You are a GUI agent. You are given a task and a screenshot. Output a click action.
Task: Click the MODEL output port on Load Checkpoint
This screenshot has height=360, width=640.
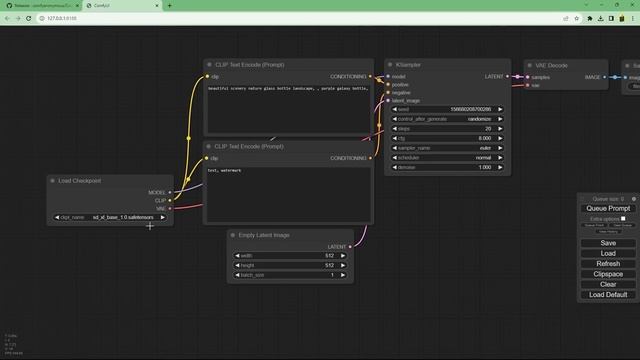tap(170, 192)
